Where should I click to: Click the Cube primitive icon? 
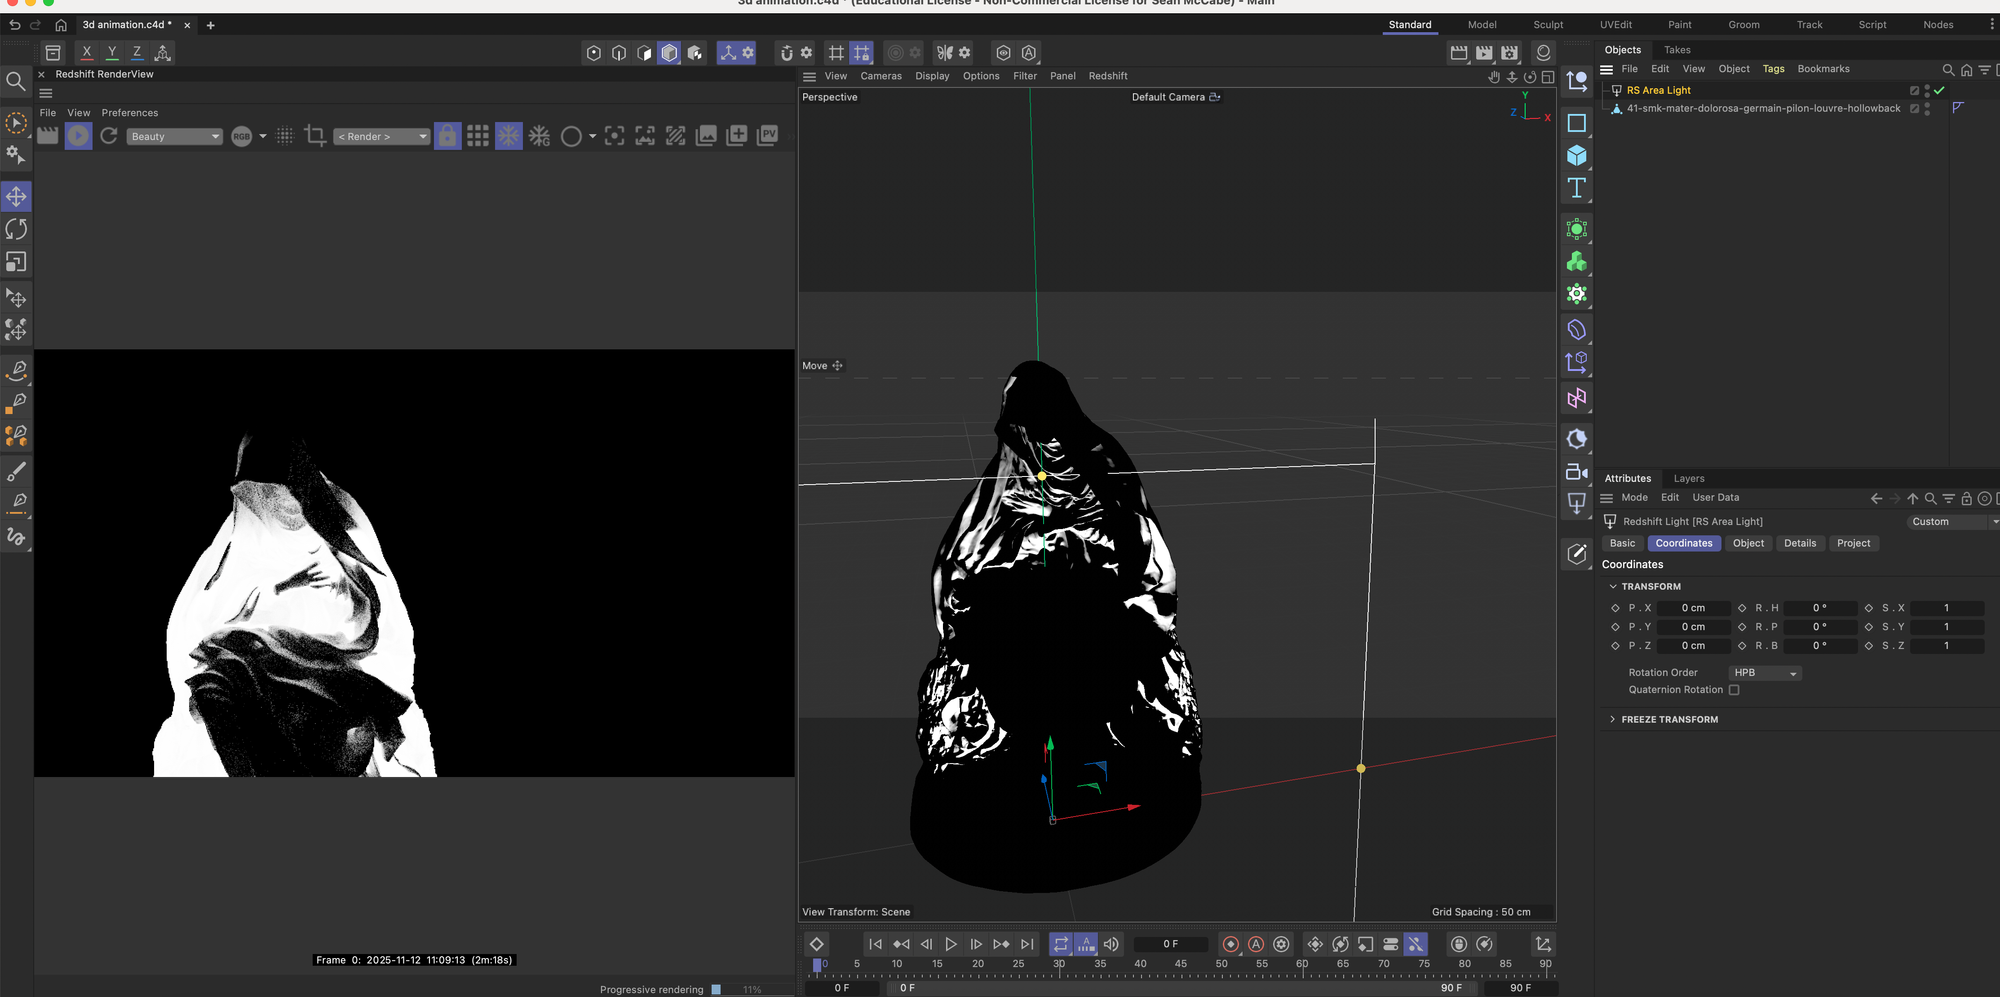pyautogui.click(x=1577, y=156)
